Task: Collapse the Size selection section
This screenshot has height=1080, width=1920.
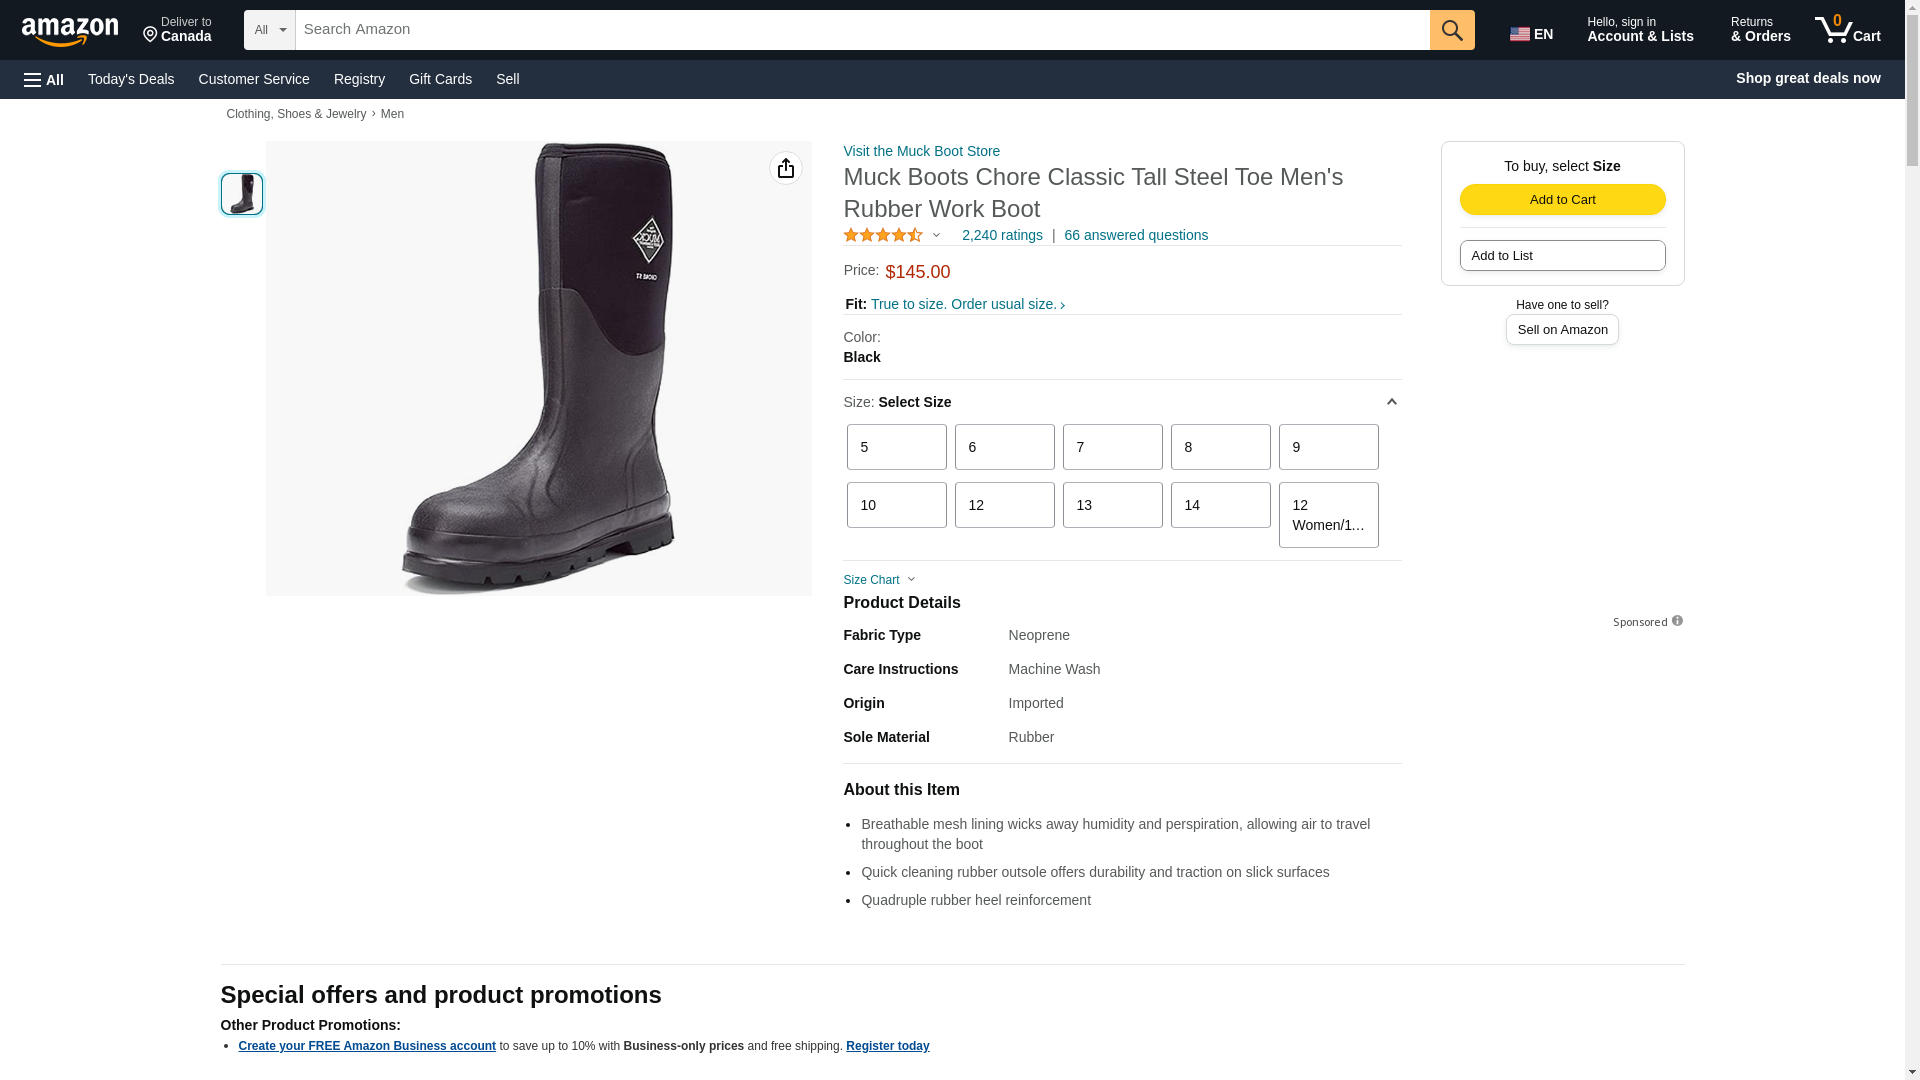Action: 1391,402
